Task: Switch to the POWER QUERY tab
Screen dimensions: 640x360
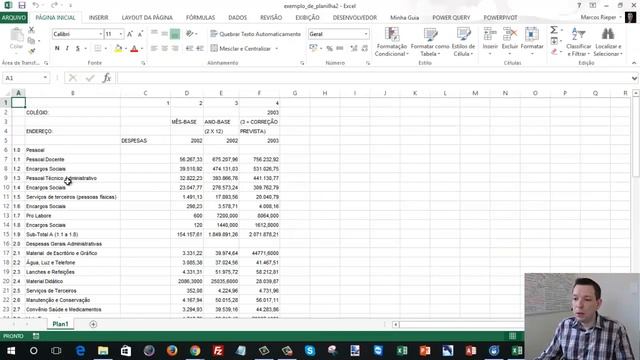Action: (x=451, y=18)
